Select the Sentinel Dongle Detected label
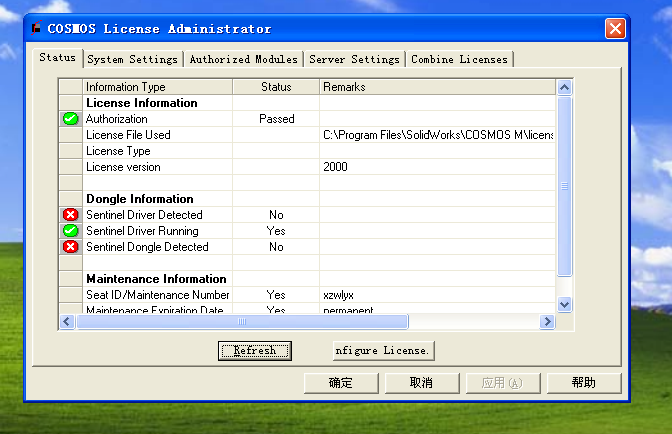This screenshot has width=672, height=434. pos(147,247)
